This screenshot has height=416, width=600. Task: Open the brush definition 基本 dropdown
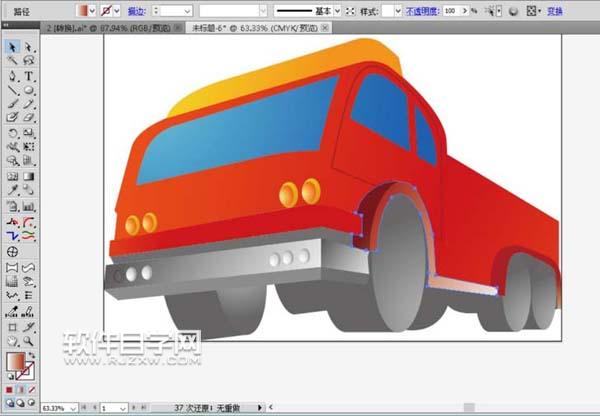click(x=337, y=11)
